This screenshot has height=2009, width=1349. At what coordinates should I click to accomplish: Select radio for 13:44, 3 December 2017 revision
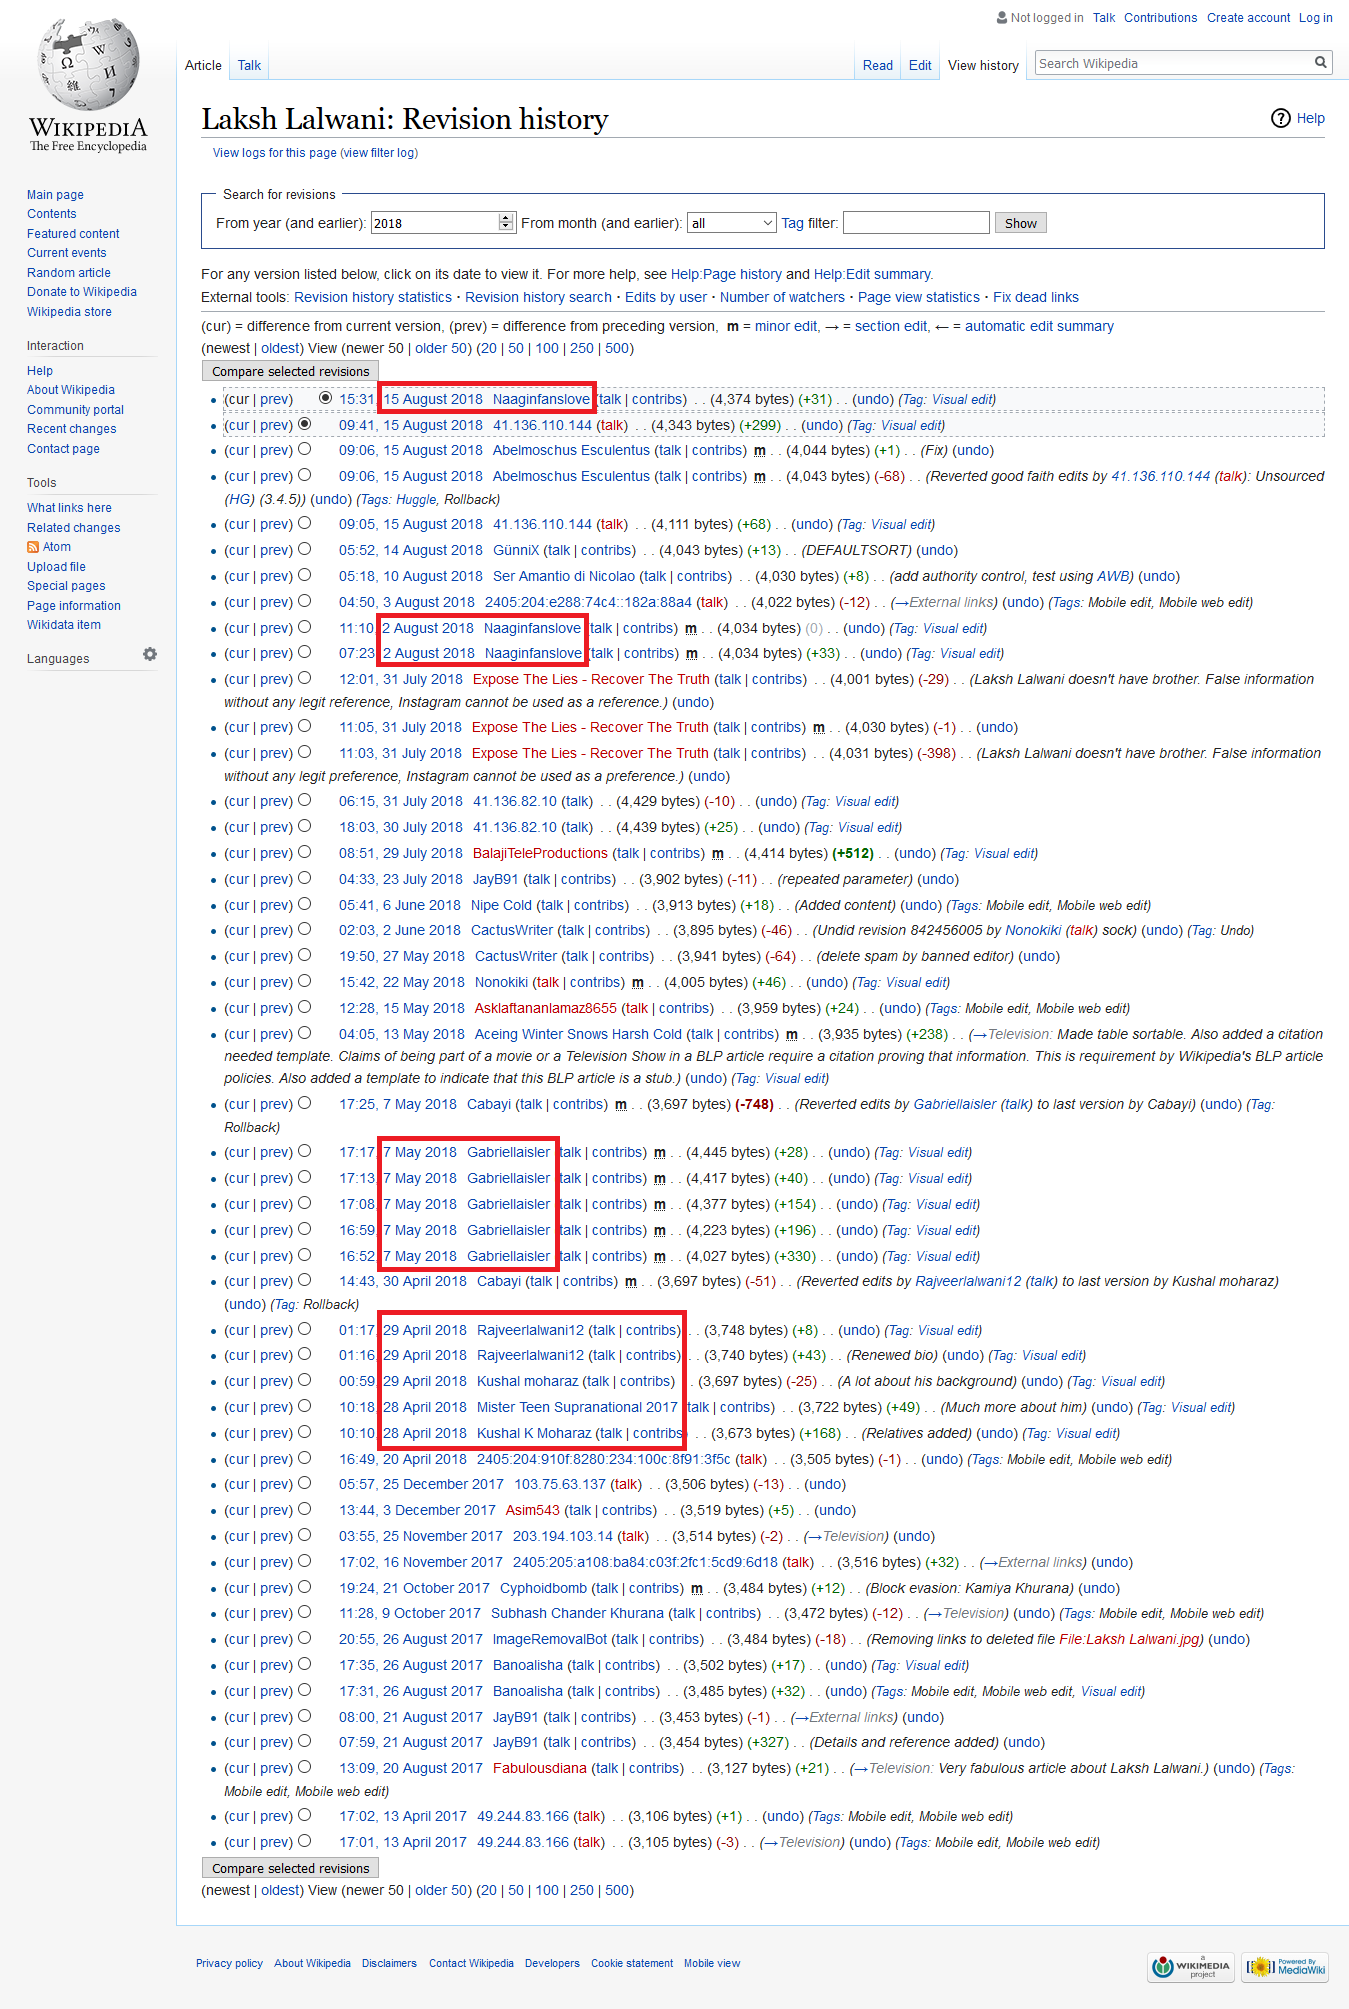click(305, 1509)
